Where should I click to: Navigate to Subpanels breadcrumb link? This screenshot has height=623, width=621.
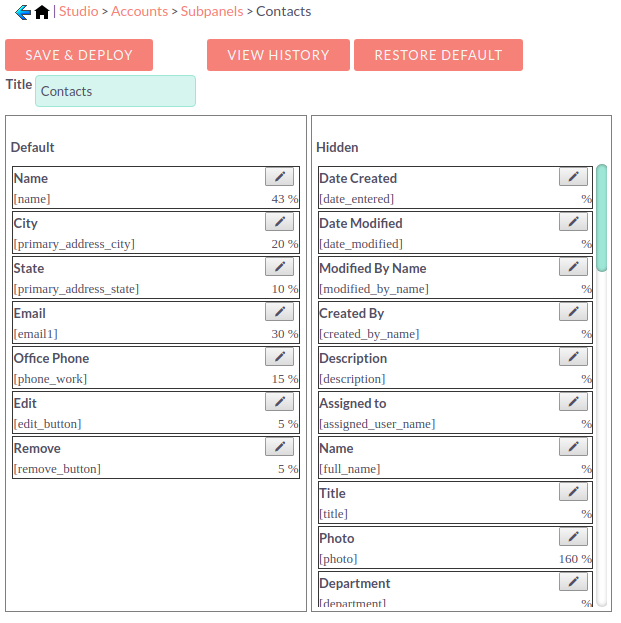[x=213, y=12]
